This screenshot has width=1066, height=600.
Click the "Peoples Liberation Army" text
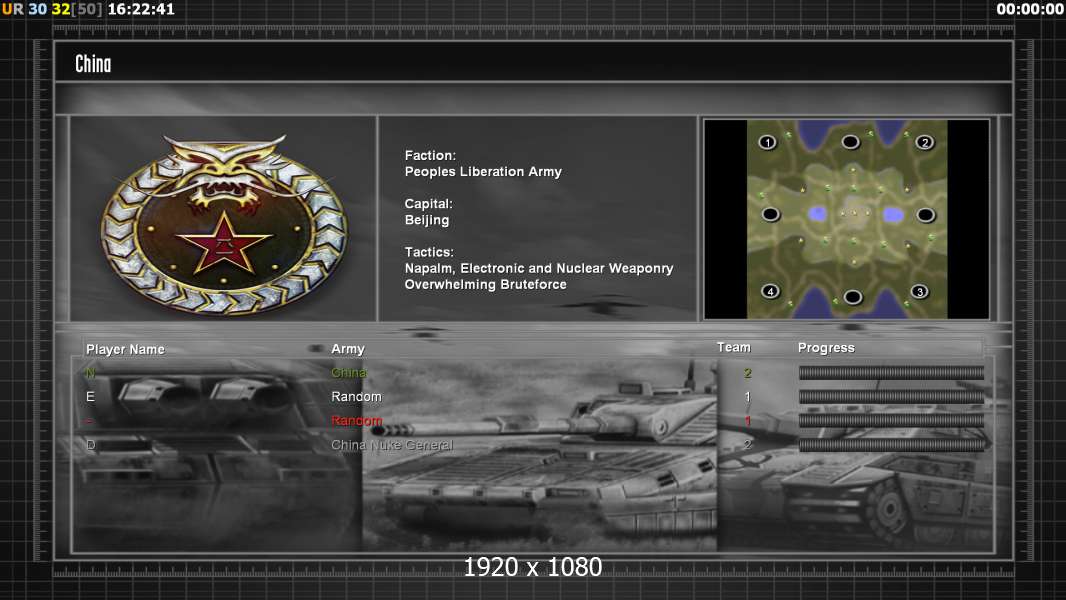[x=483, y=172]
